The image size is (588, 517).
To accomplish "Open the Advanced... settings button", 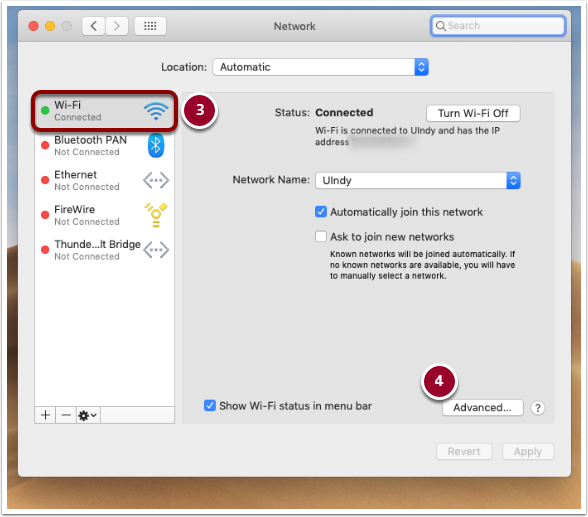I will pos(482,408).
